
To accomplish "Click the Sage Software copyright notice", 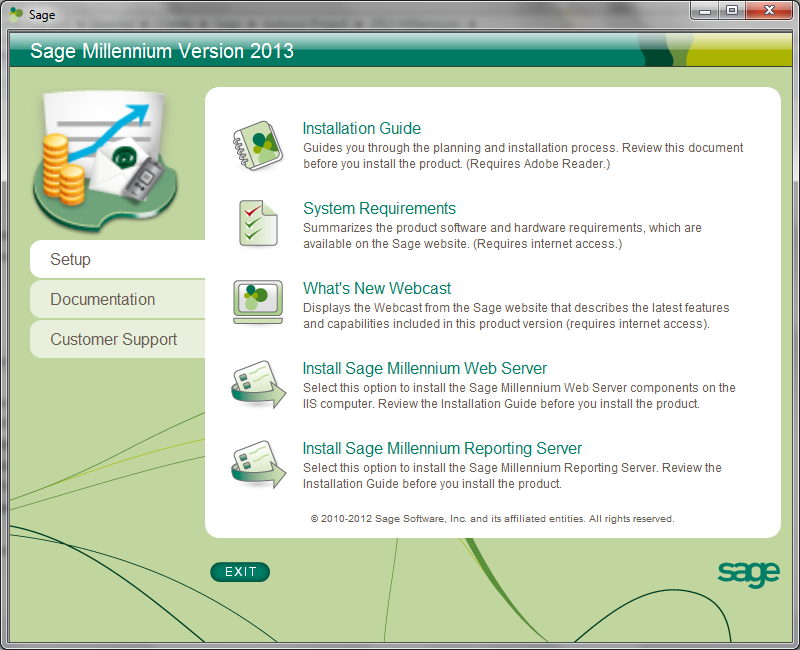I will (x=492, y=519).
